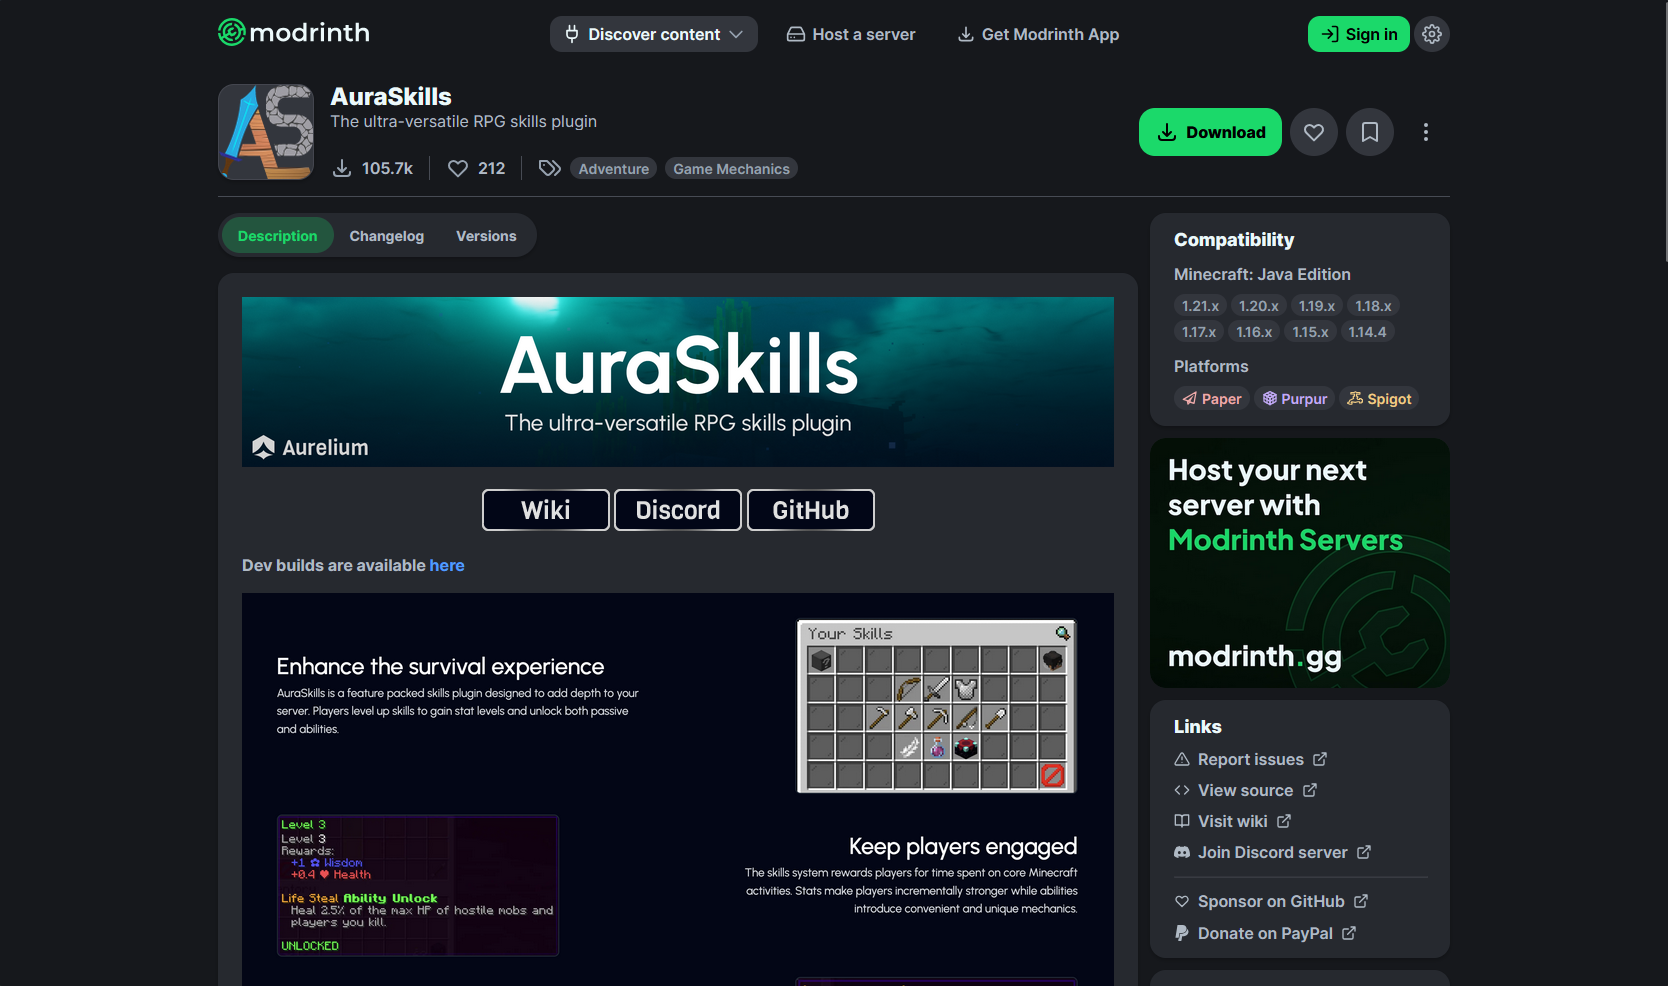Select the 1.18.x version tag
1668x986 pixels.
(1373, 306)
